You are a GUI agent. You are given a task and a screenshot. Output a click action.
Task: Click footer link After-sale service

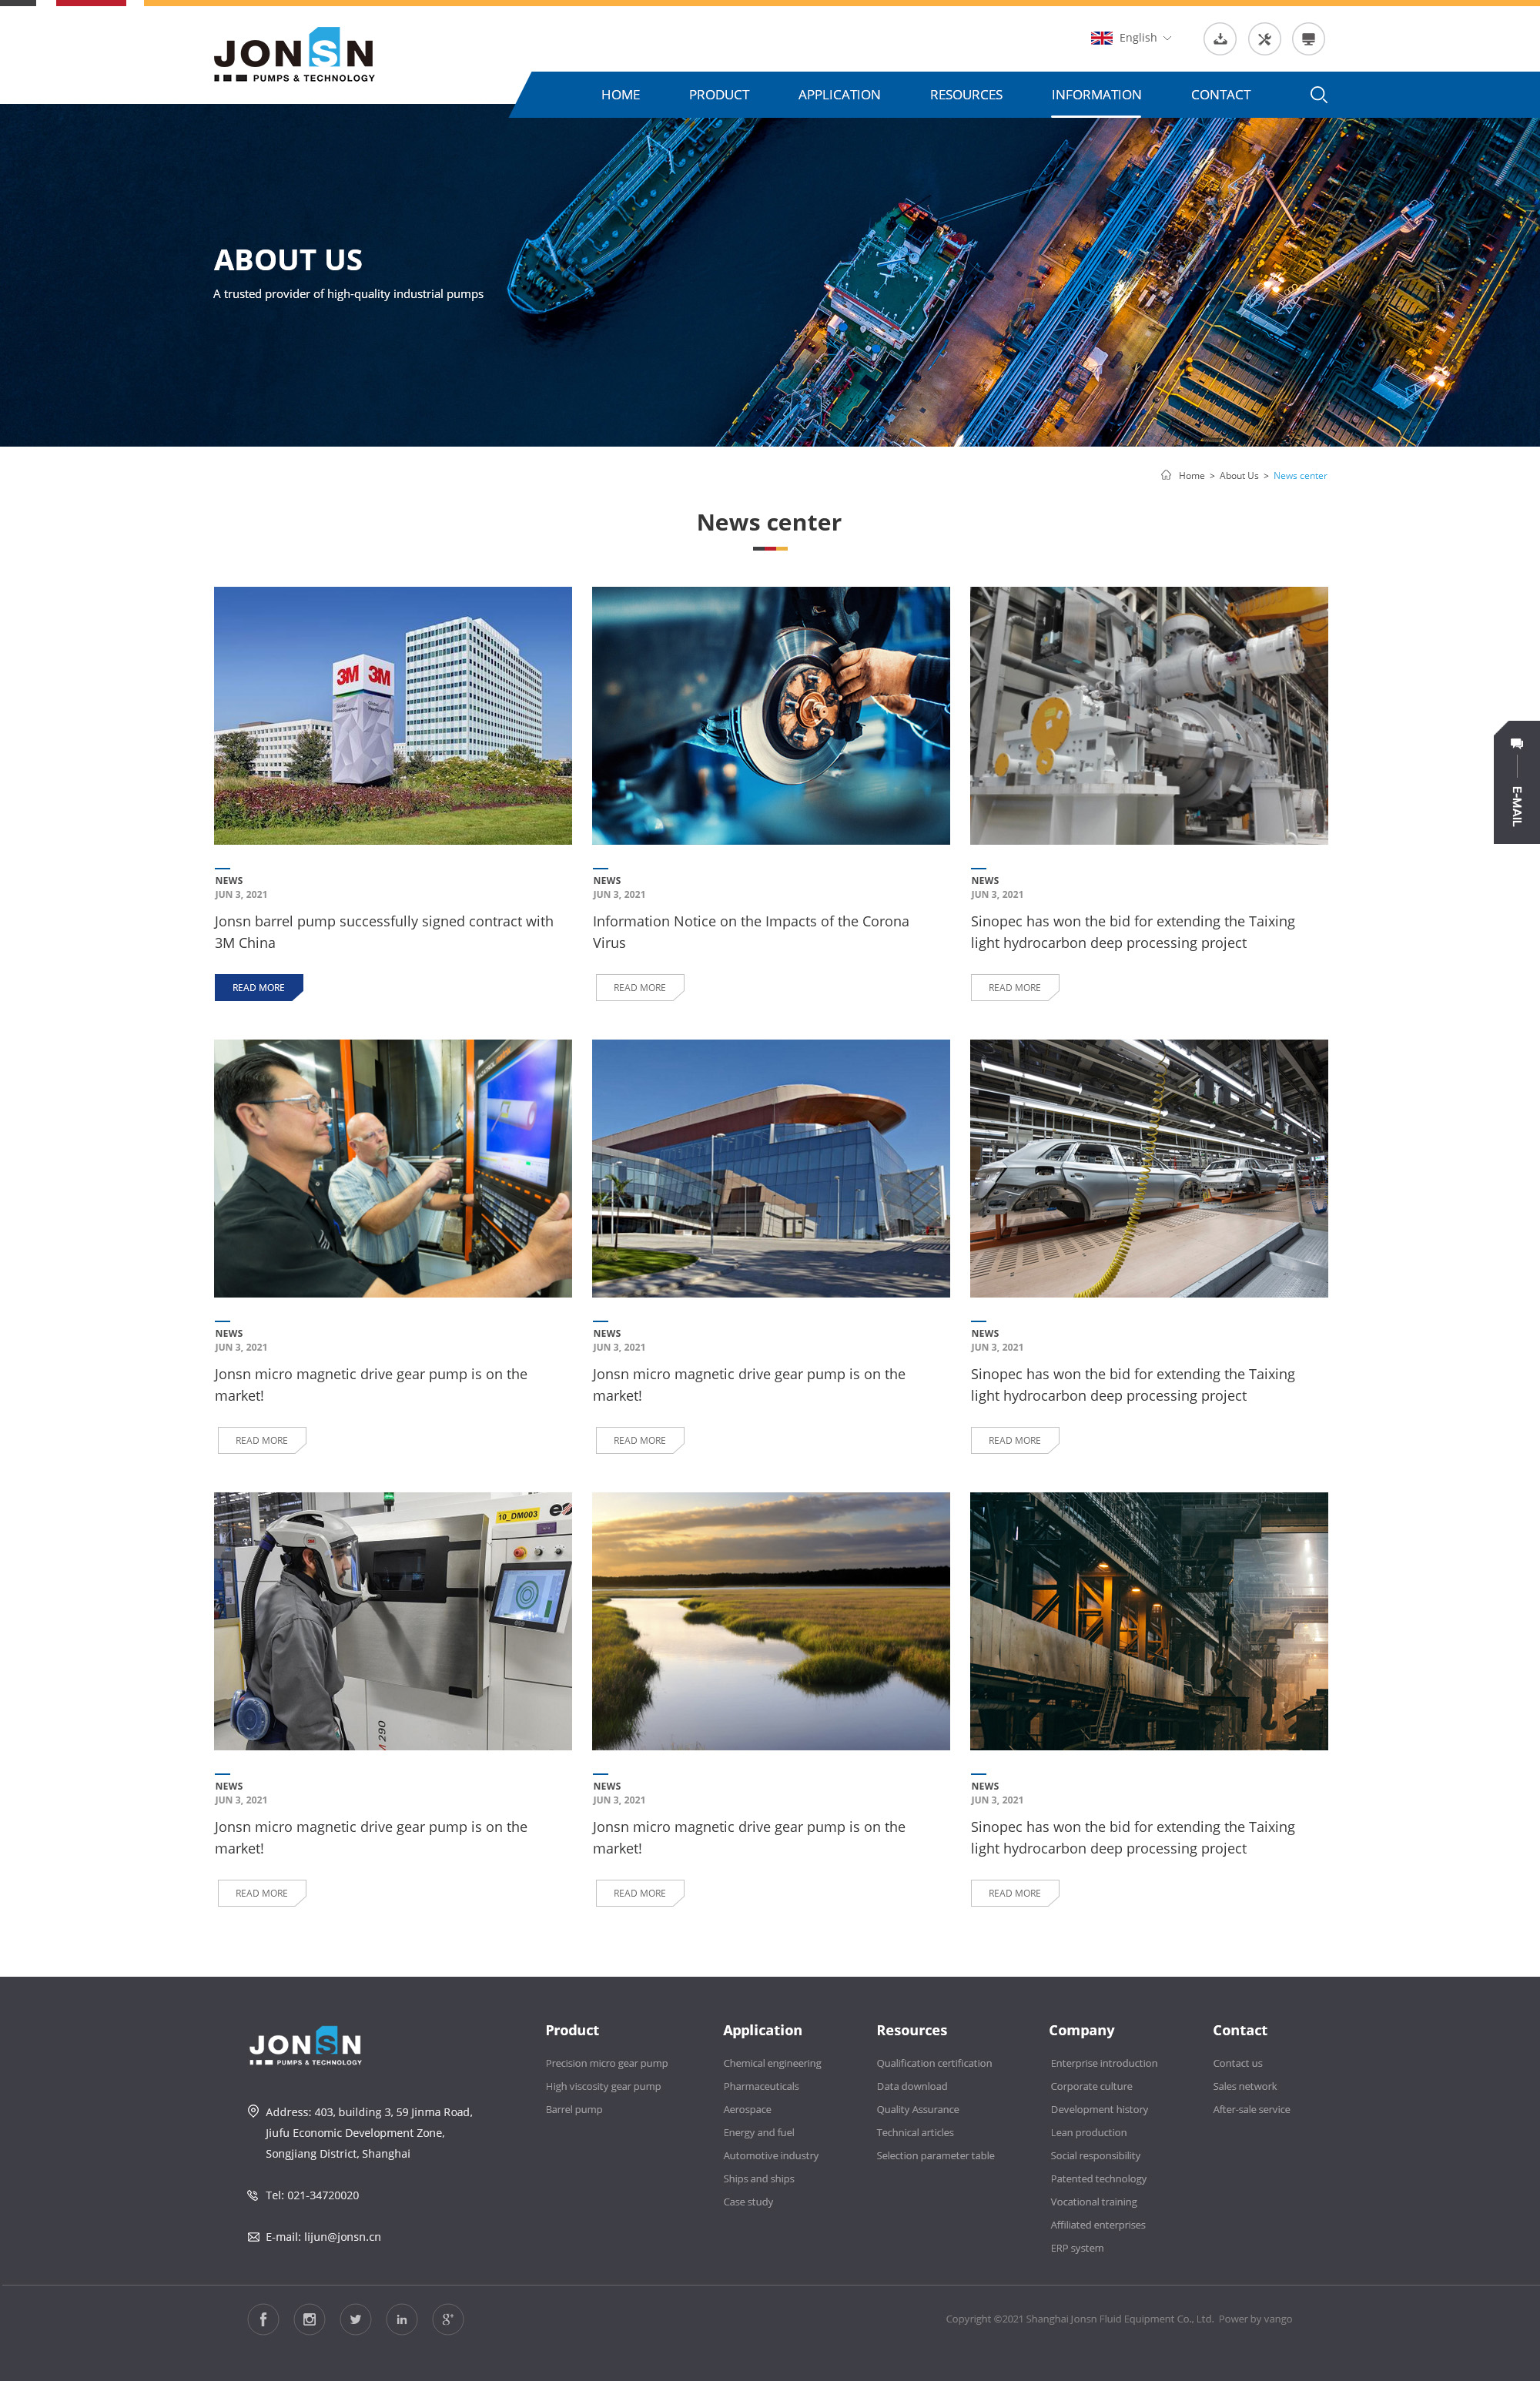[1251, 2109]
